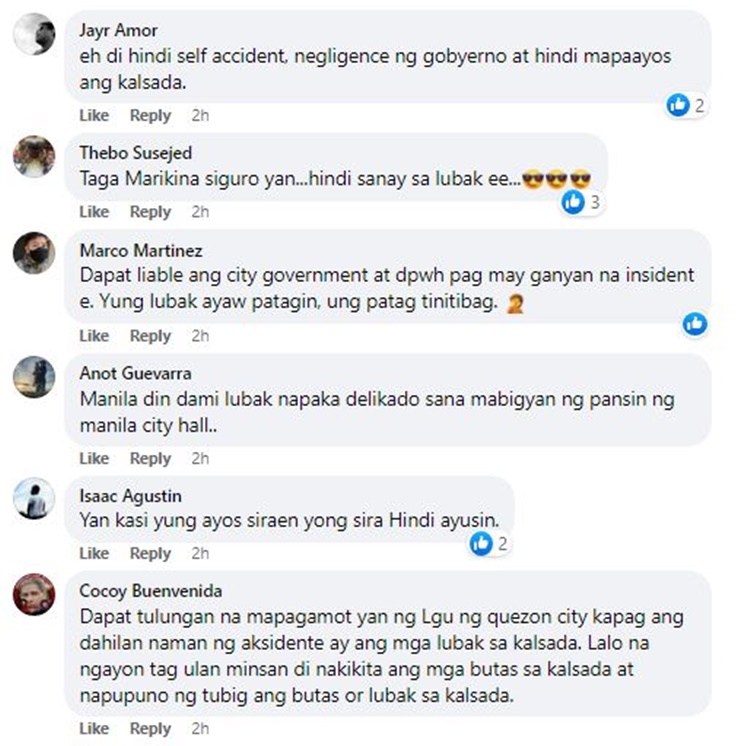This screenshot has width=750, height=746.
Task: Open Anot Guevarra's profile avatar
Action: pos(34,377)
